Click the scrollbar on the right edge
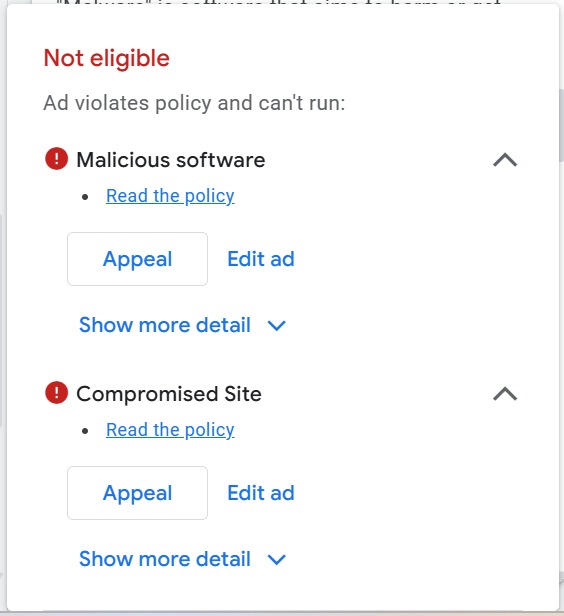Viewport: 564px width, 616px height. tap(561, 125)
